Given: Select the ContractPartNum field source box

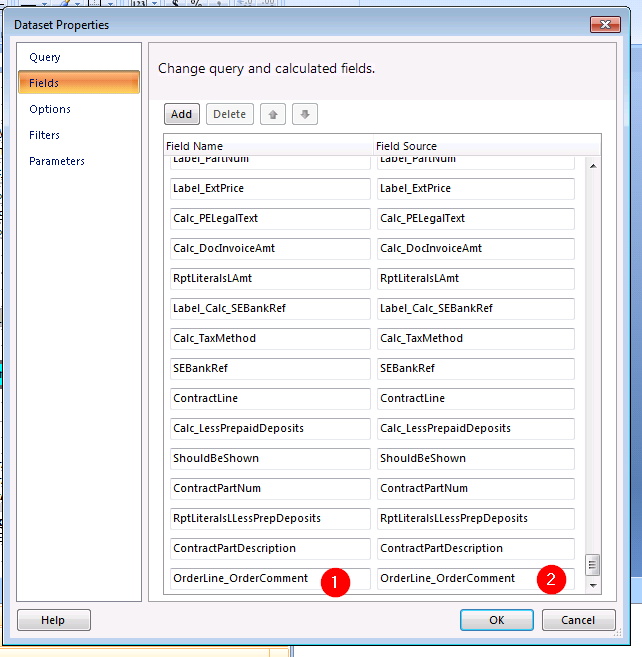Looking at the screenshot, I should point(476,489).
